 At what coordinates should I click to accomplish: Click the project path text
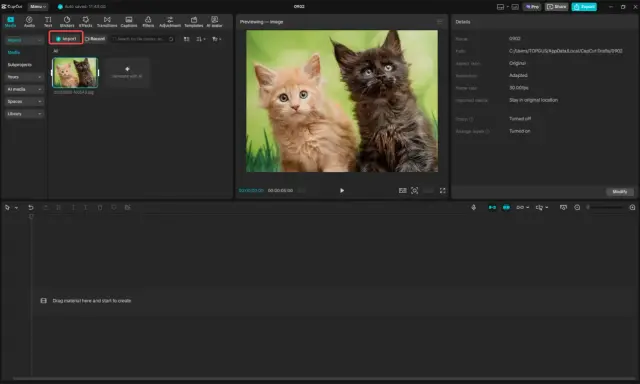point(565,51)
